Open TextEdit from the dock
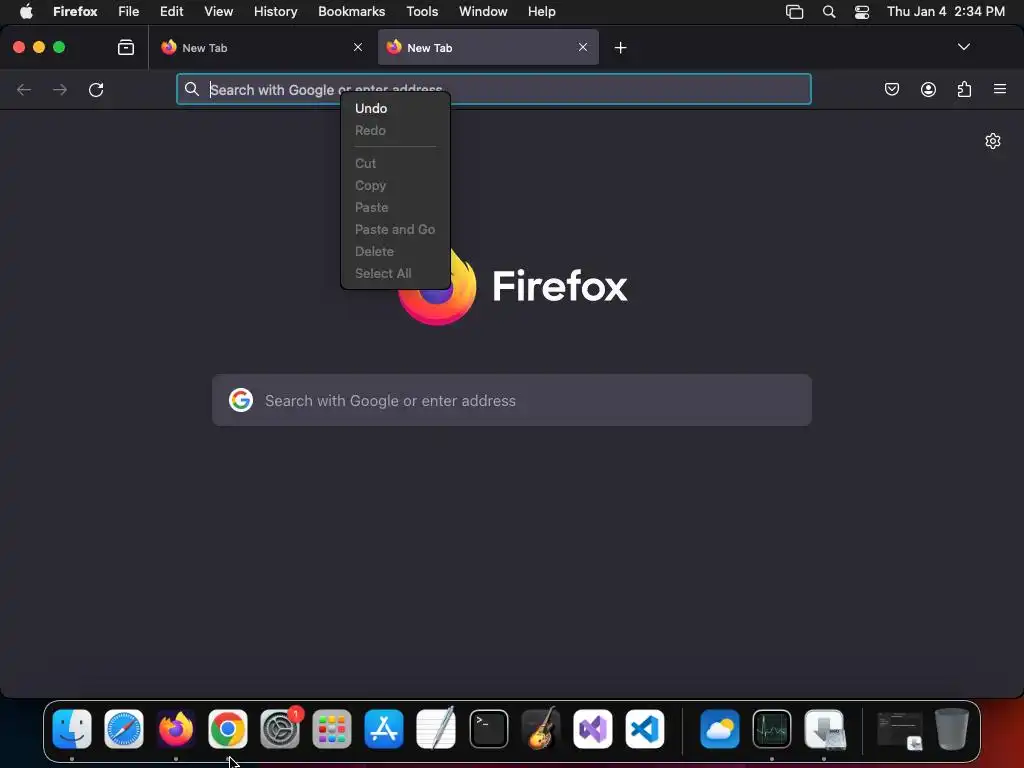The width and height of the screenshot is (1024, 768). click(436, 729)
